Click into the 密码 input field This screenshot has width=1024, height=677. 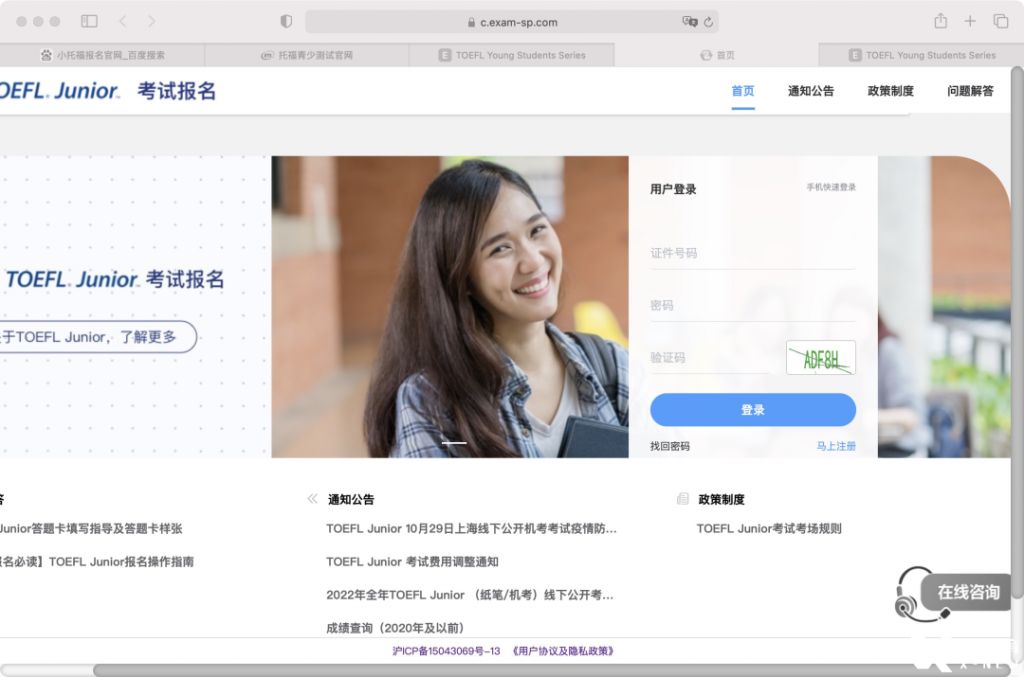(752, 305)
